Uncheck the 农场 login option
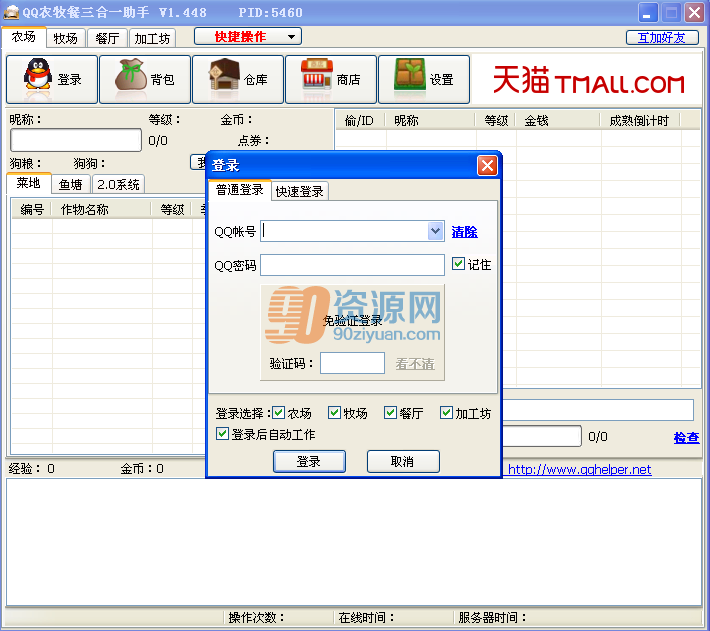Screen dimensions: 710x631 click(278, 412)
